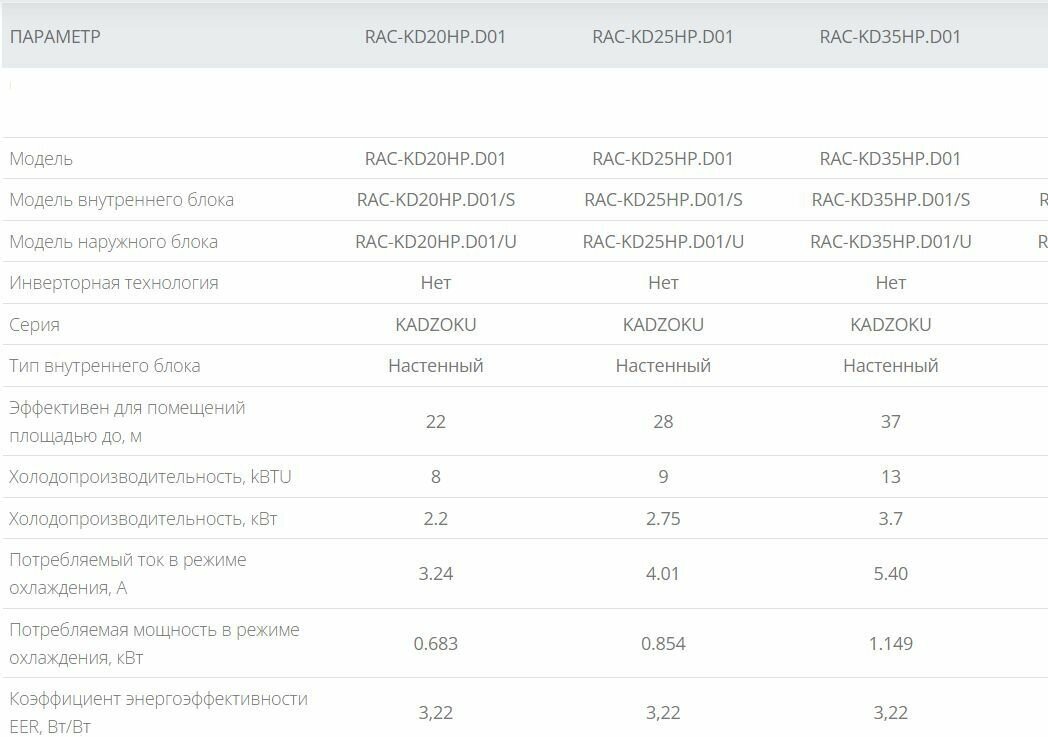Click the RAC-KD35HP.D01/S cell
This screenshot has width=1048, height=737.
coord(891,200)
